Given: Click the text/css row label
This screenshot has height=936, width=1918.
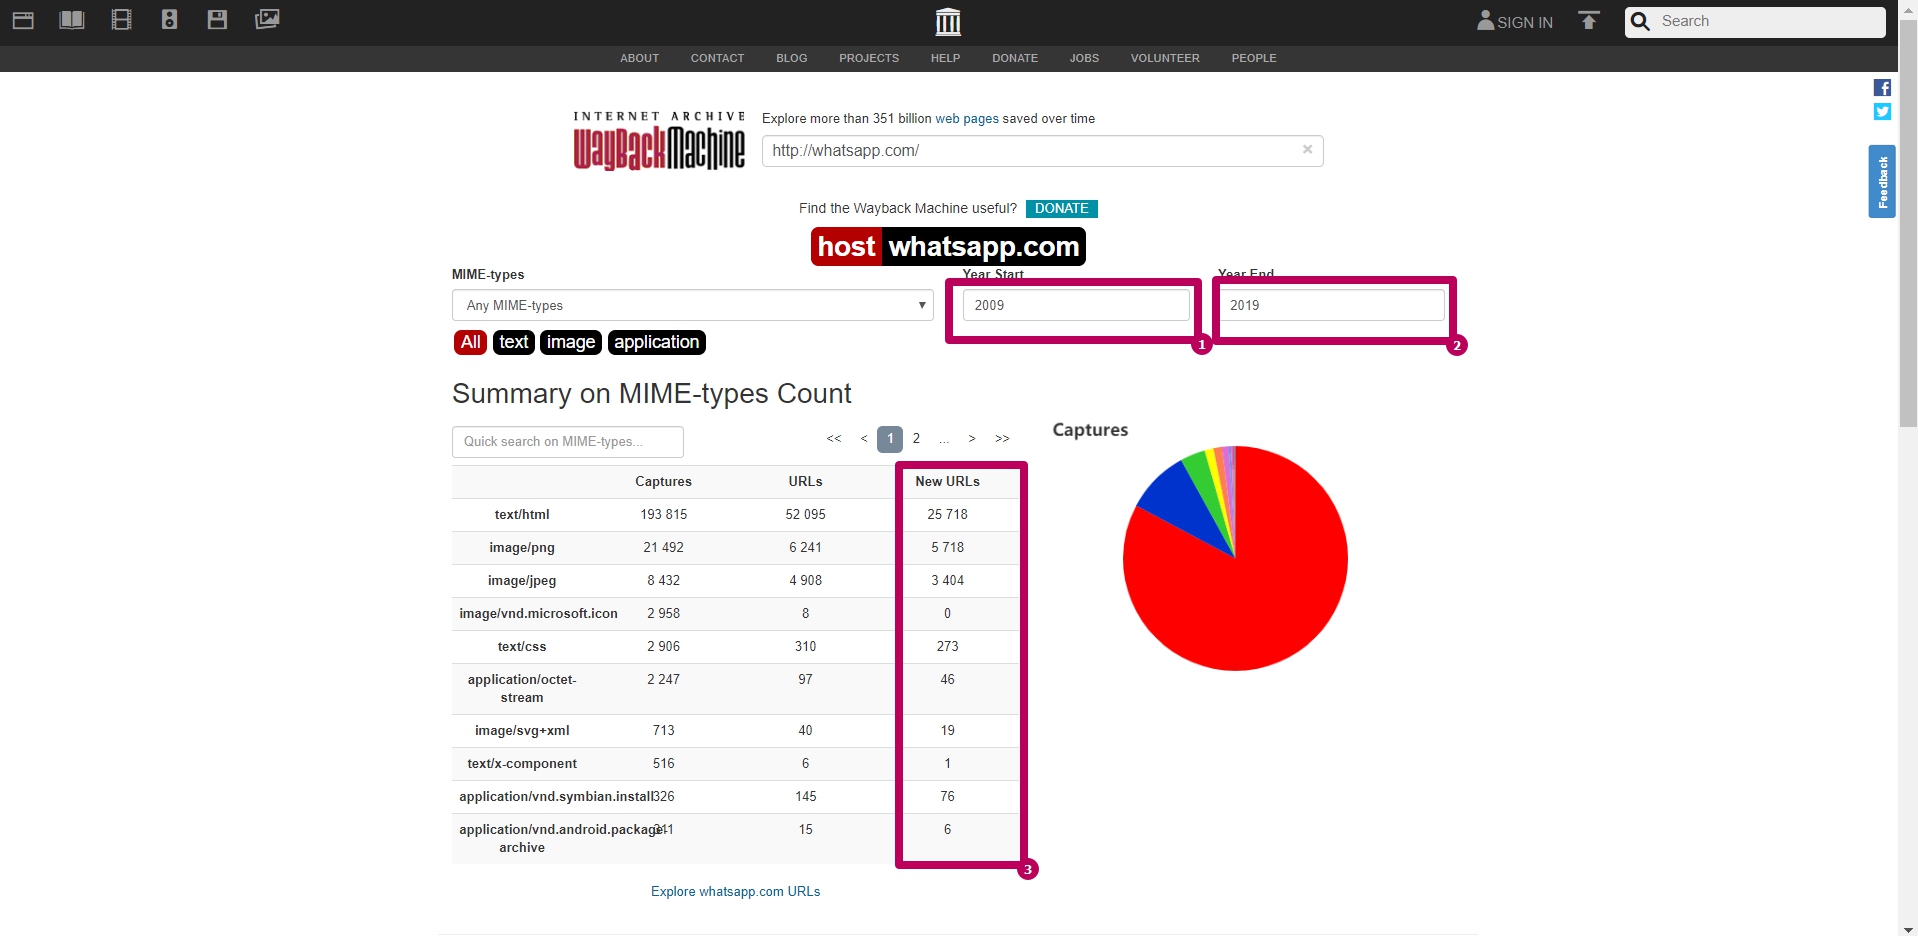Looking at the screenshot, I should pyautogui.click(x=522, y=646).
